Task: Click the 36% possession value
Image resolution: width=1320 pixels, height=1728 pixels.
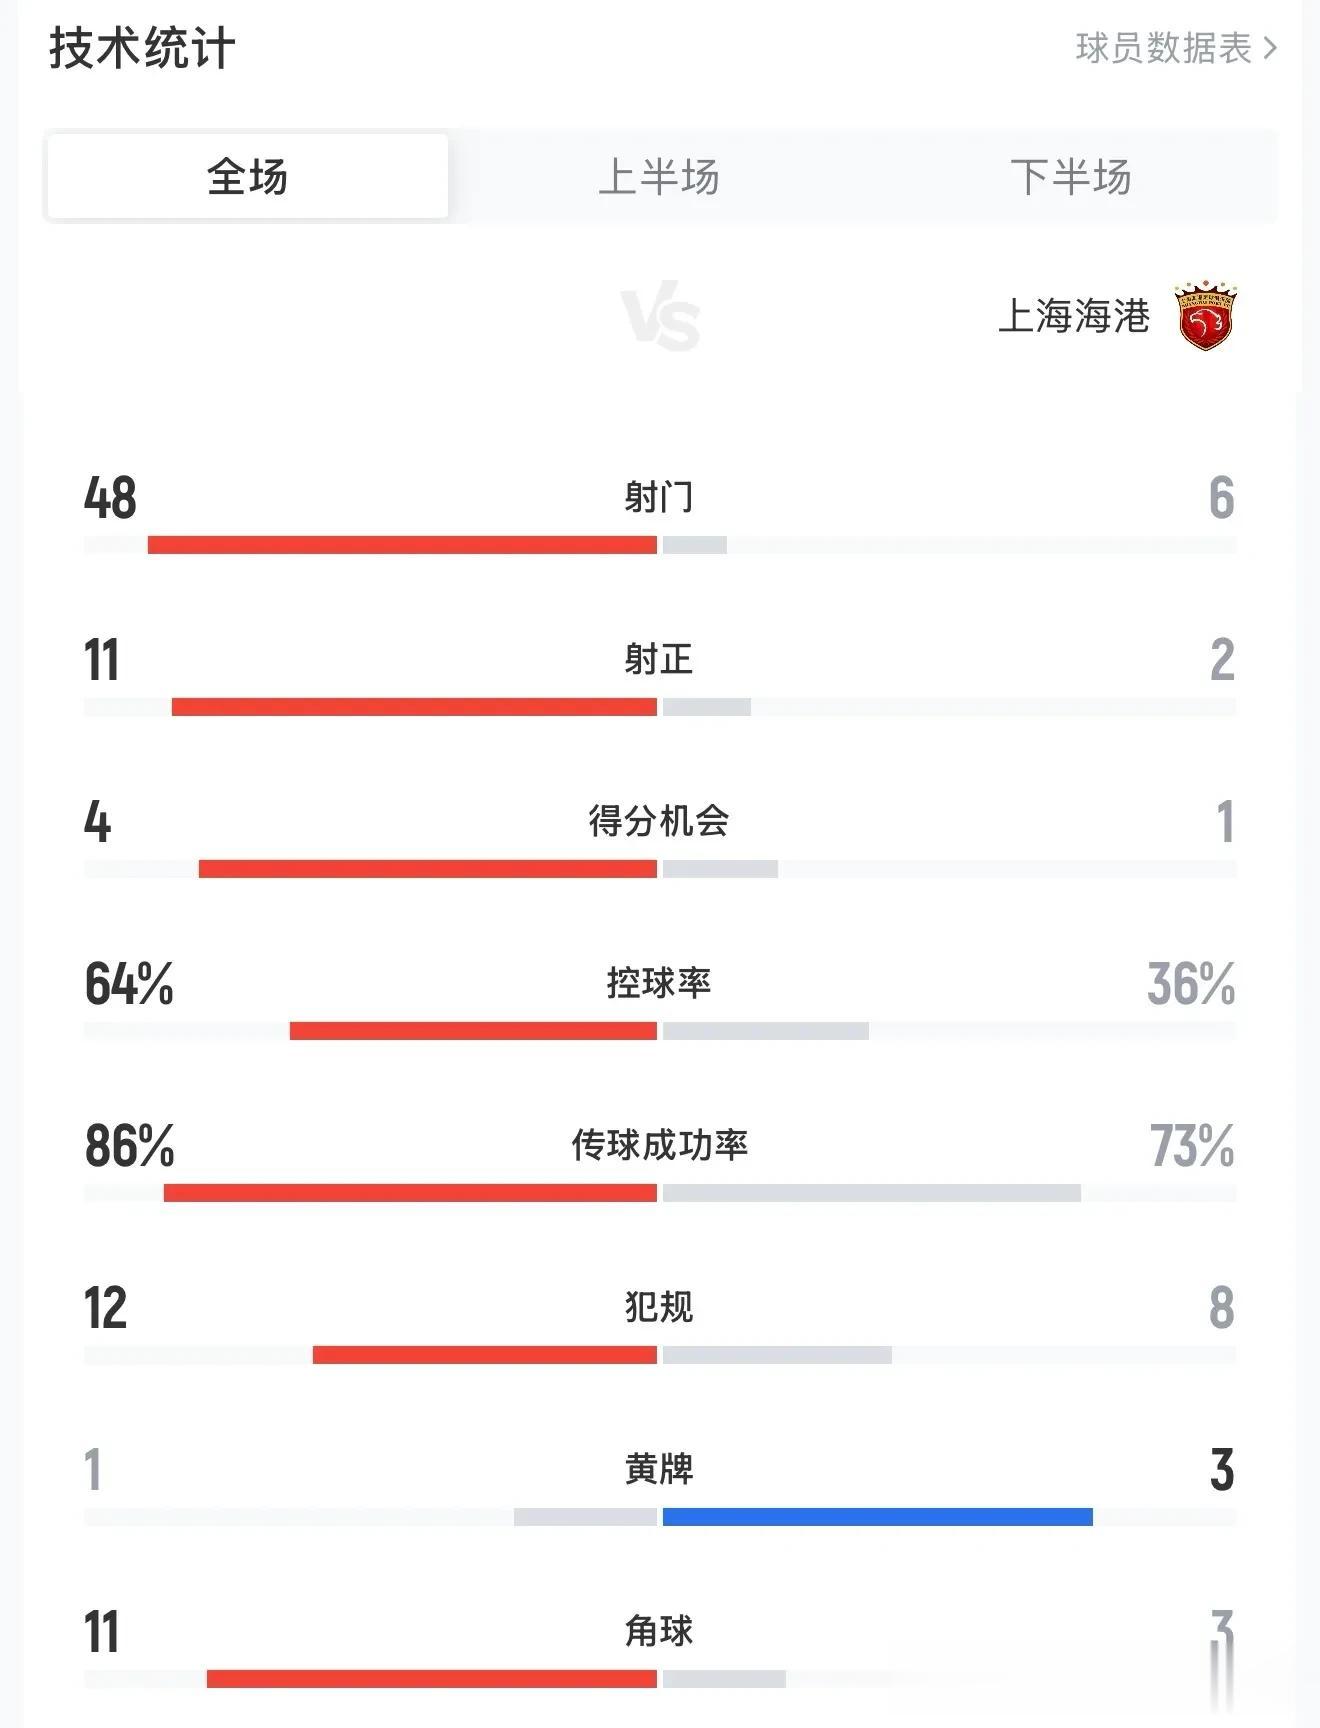Action: coord(1190,984)
